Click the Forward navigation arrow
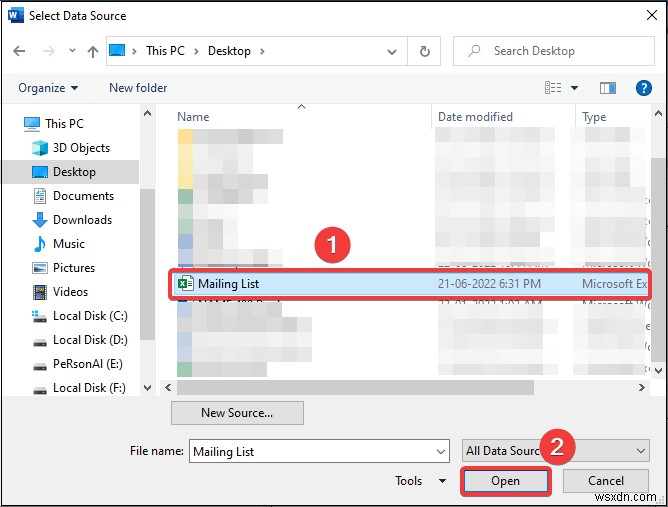668x507 pixels. [49, 51]
